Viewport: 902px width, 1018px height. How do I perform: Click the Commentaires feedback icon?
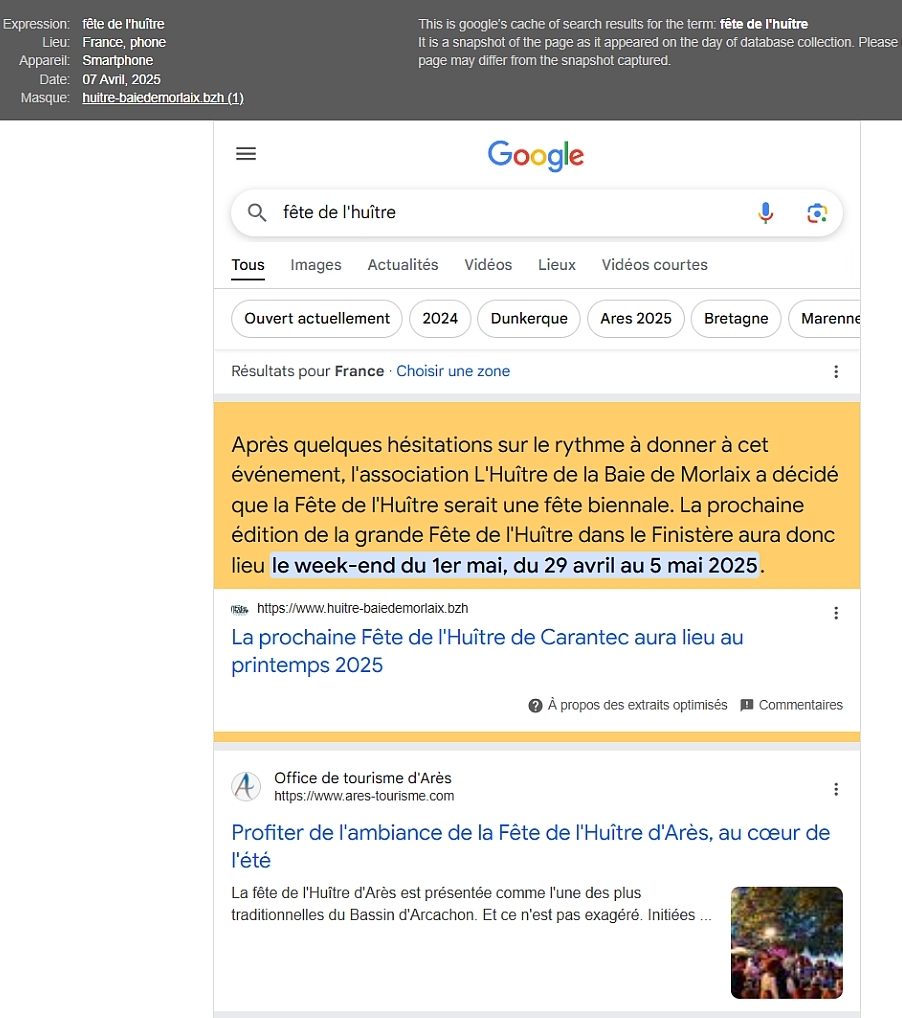click(x=747, y=705)
